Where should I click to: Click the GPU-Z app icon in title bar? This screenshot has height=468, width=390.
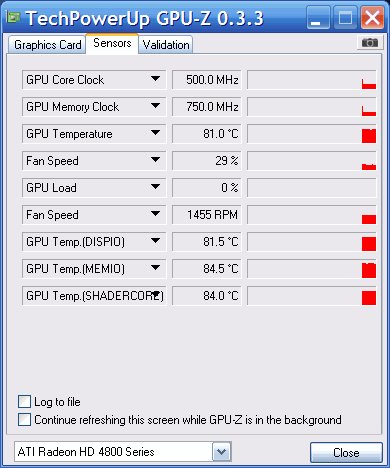point(13,17)
